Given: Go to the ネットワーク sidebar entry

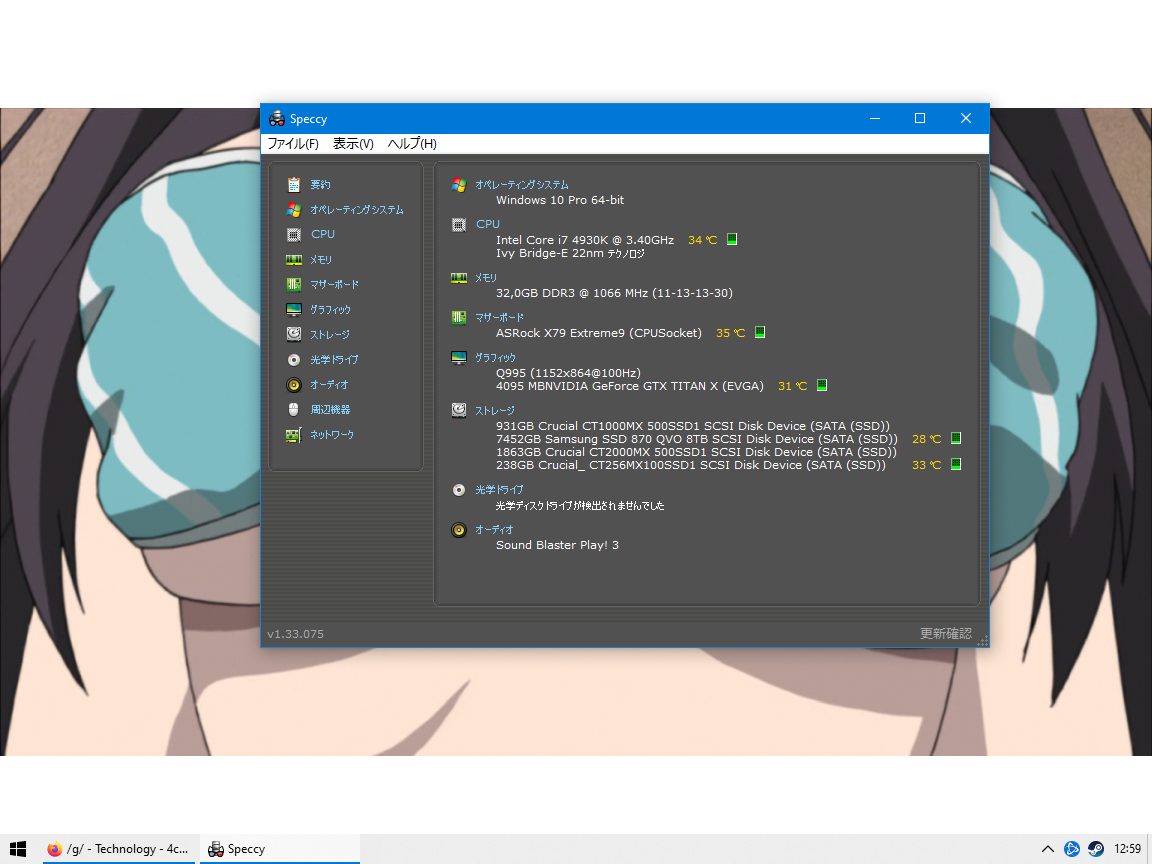Looking at the screenshot, I should 332,434.
